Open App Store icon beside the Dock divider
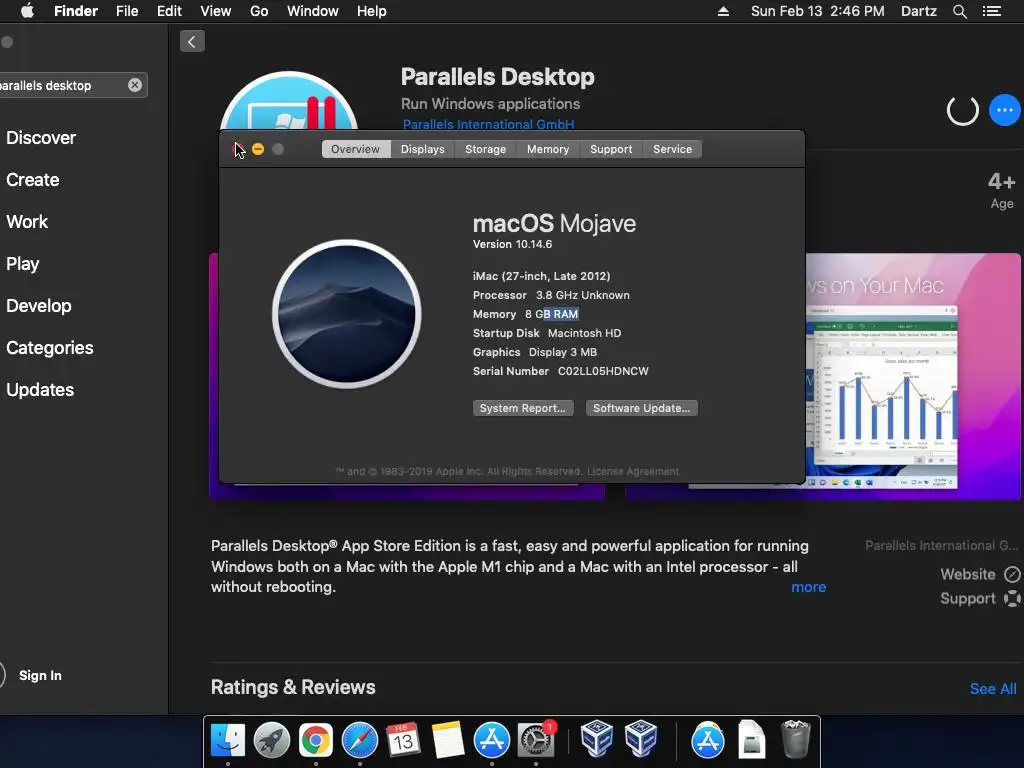 pos(707,740)
